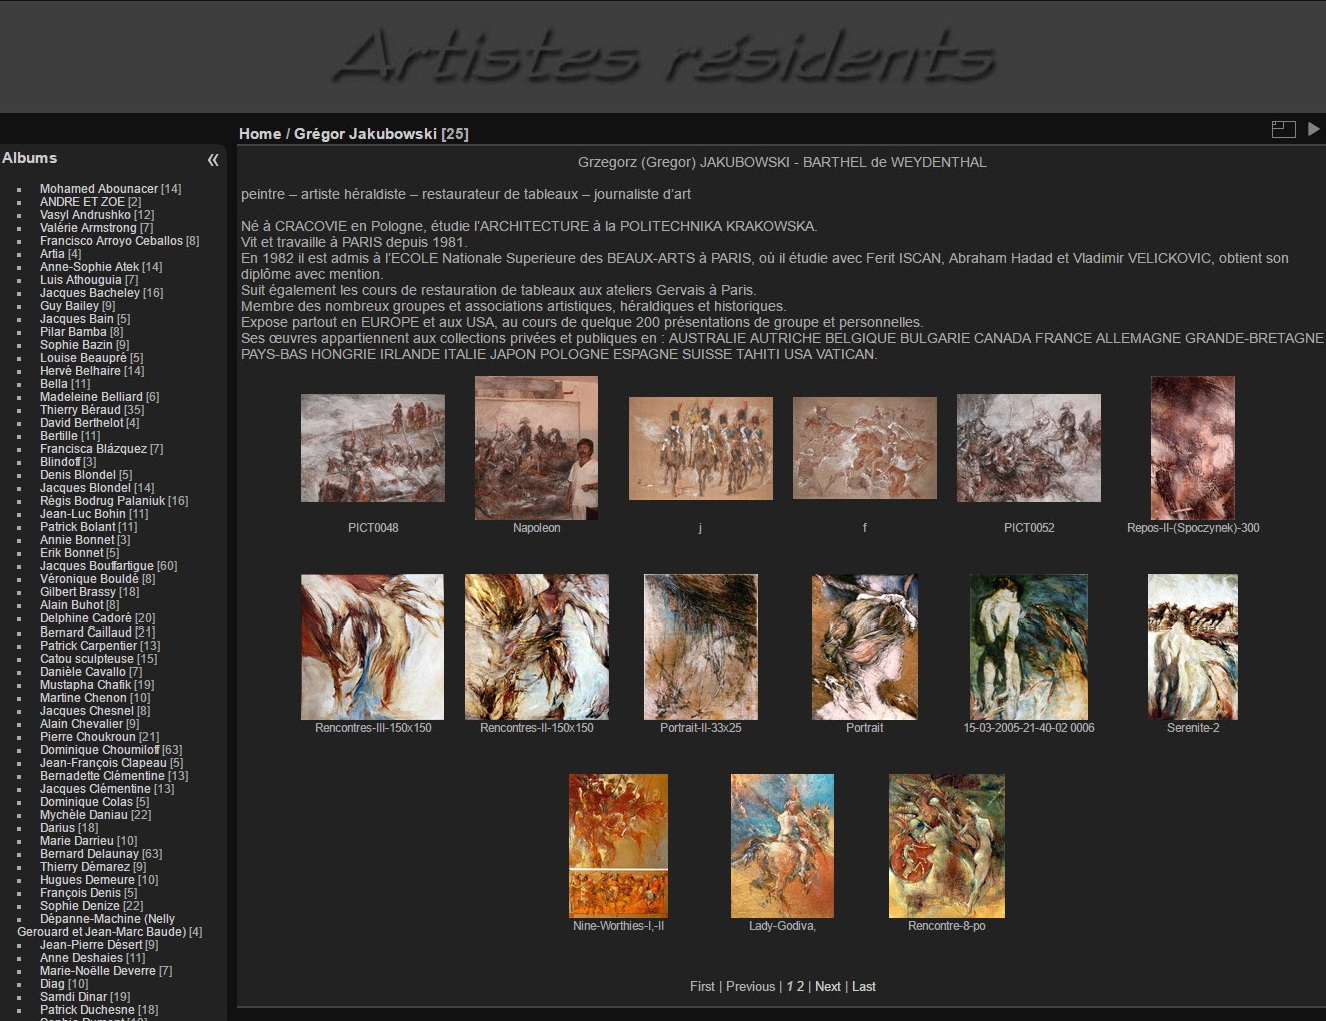Jump to the Last page

click(863, 987)
